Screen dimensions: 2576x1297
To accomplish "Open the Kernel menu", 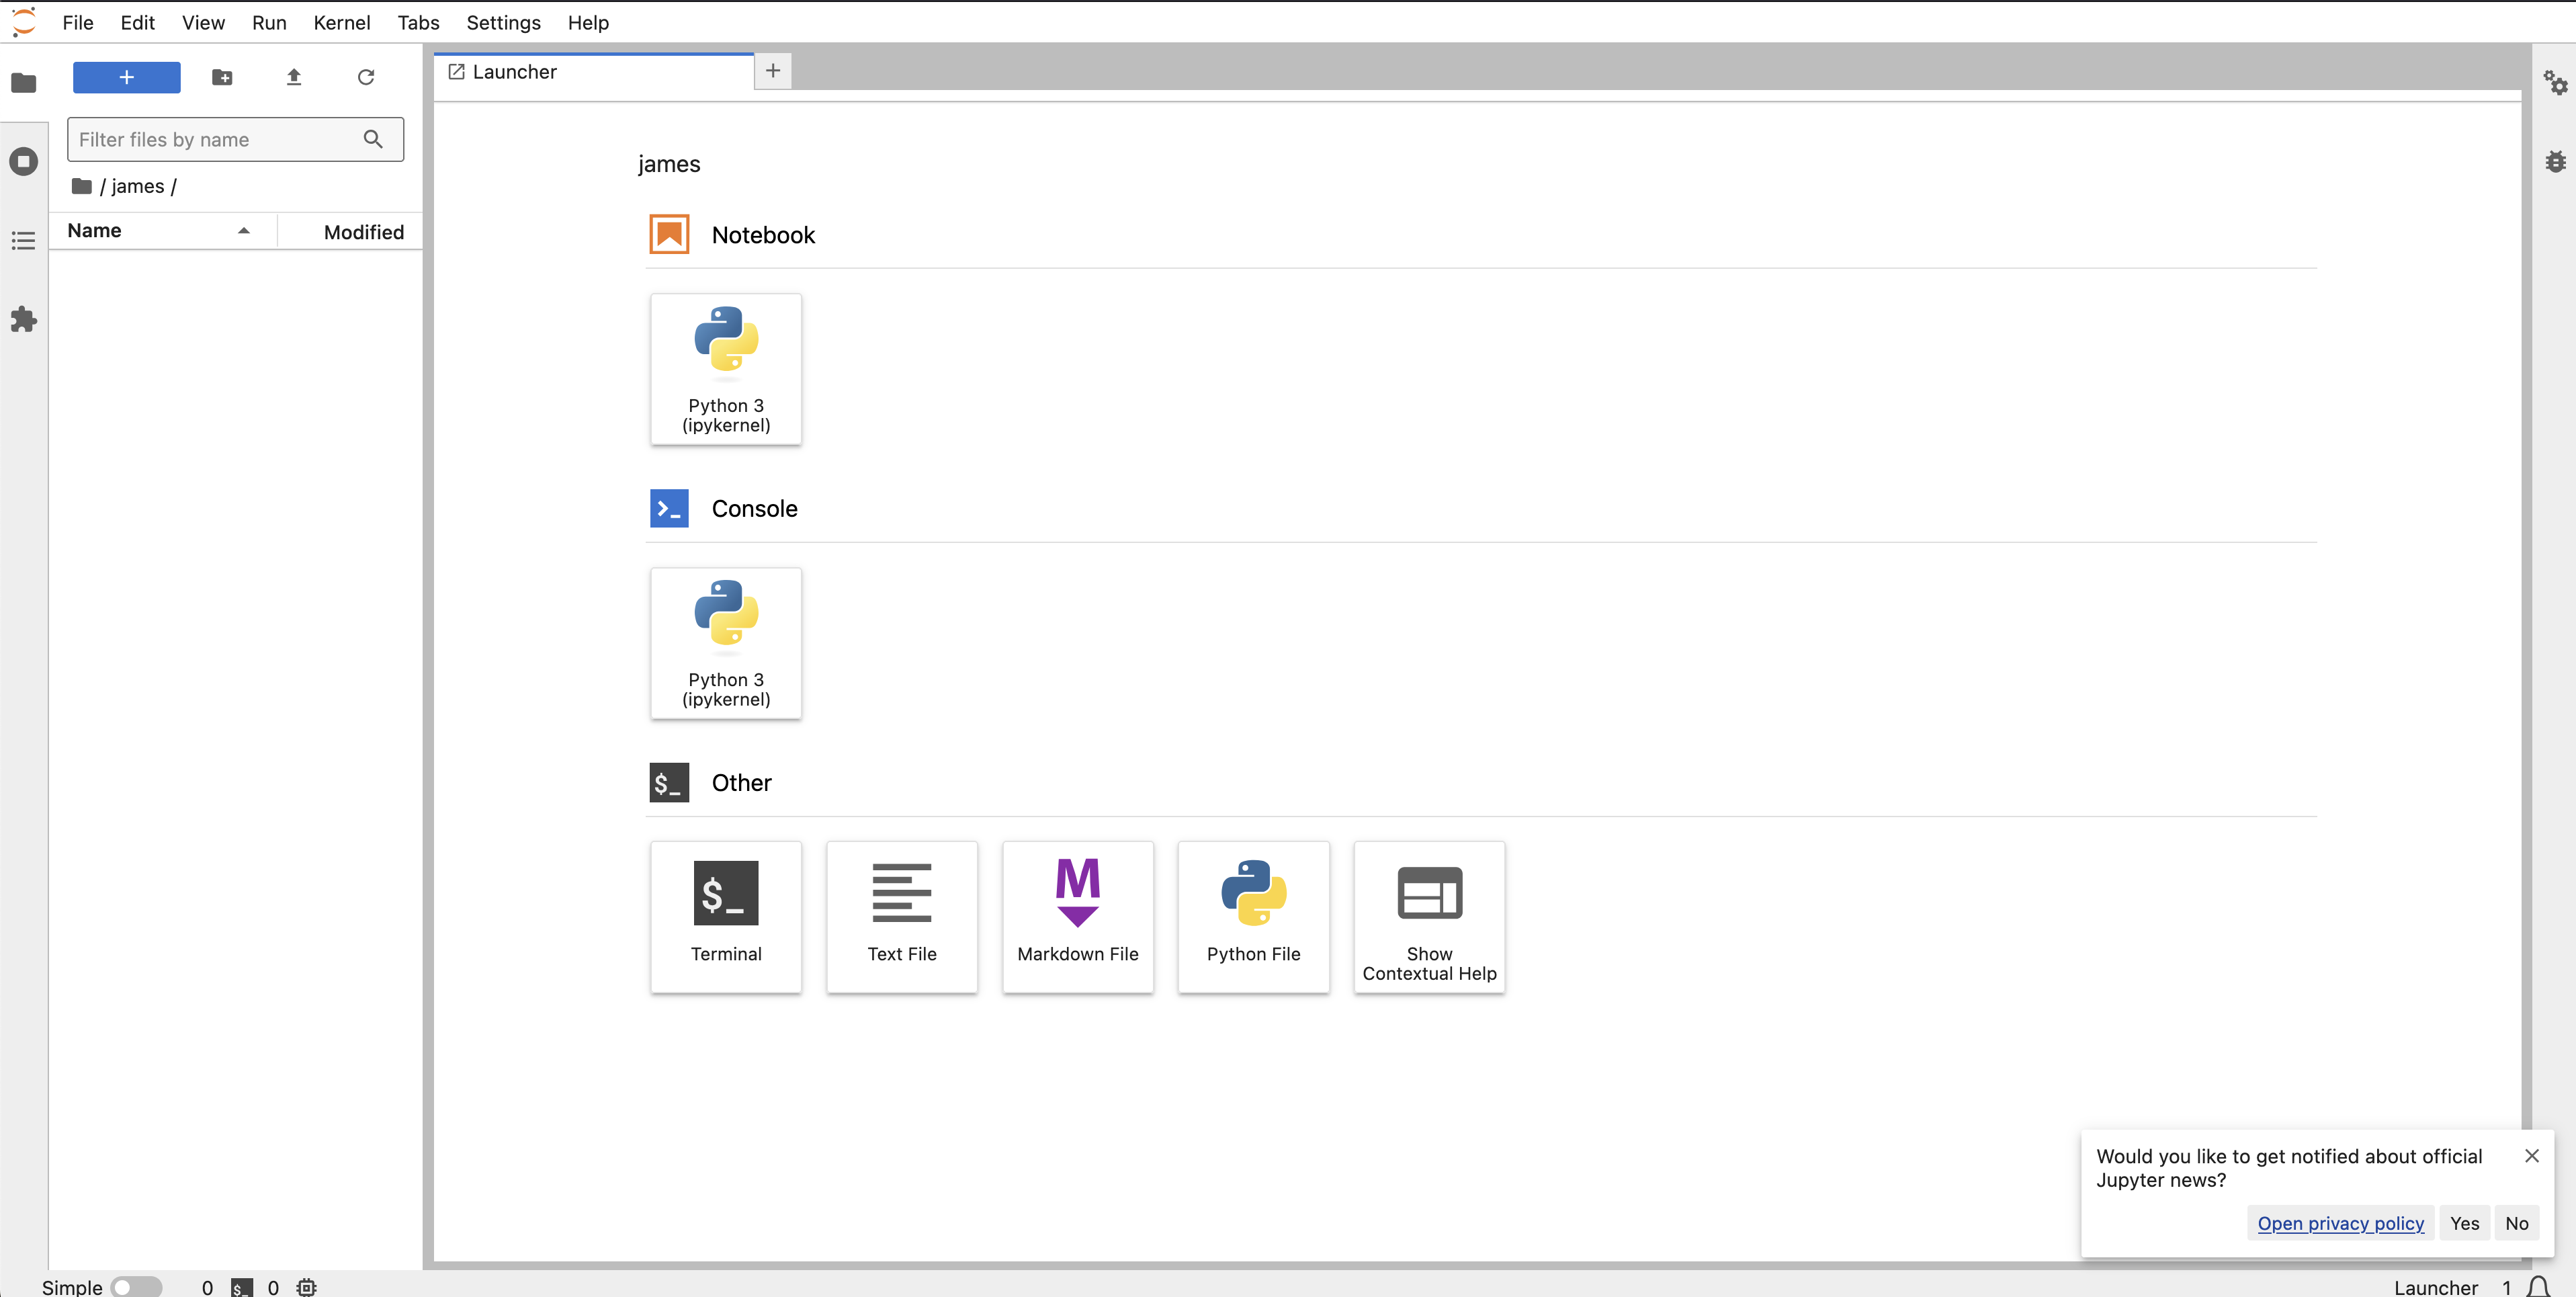I will (342, 22).
